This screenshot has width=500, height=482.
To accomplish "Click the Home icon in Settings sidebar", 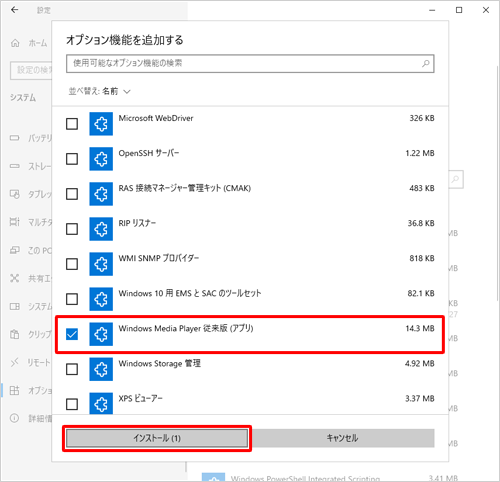I will [15, 43].
